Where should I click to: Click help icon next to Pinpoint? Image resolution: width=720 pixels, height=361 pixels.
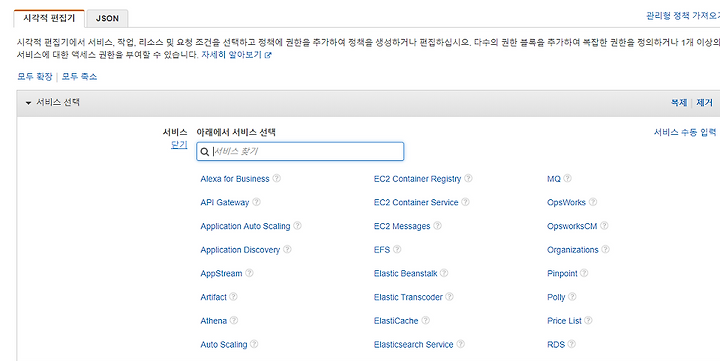(584, 273)
